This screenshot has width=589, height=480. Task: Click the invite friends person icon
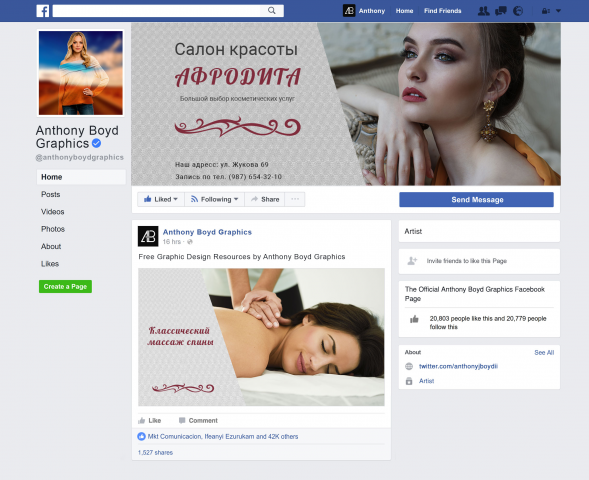point(412,261)
